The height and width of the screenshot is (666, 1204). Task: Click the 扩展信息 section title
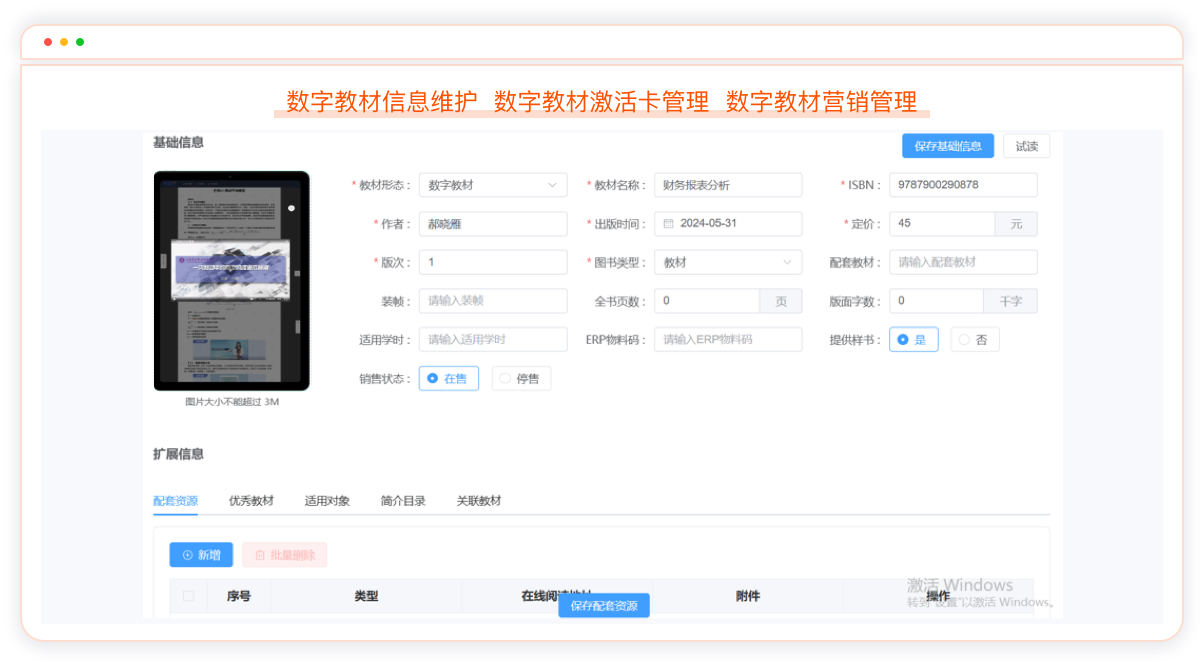(178, 454)
